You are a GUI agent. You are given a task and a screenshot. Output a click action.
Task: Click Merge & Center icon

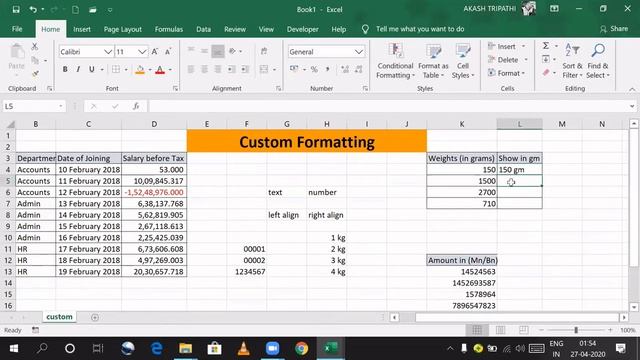(x=264, y=69)
